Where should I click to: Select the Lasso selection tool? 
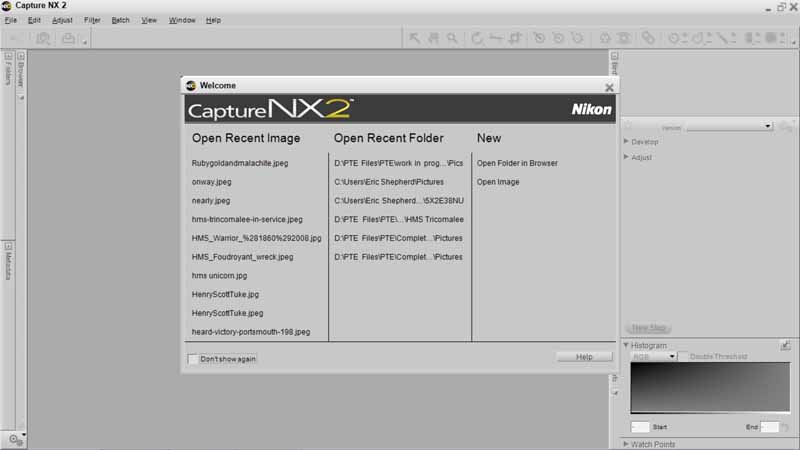pos(702,38)
